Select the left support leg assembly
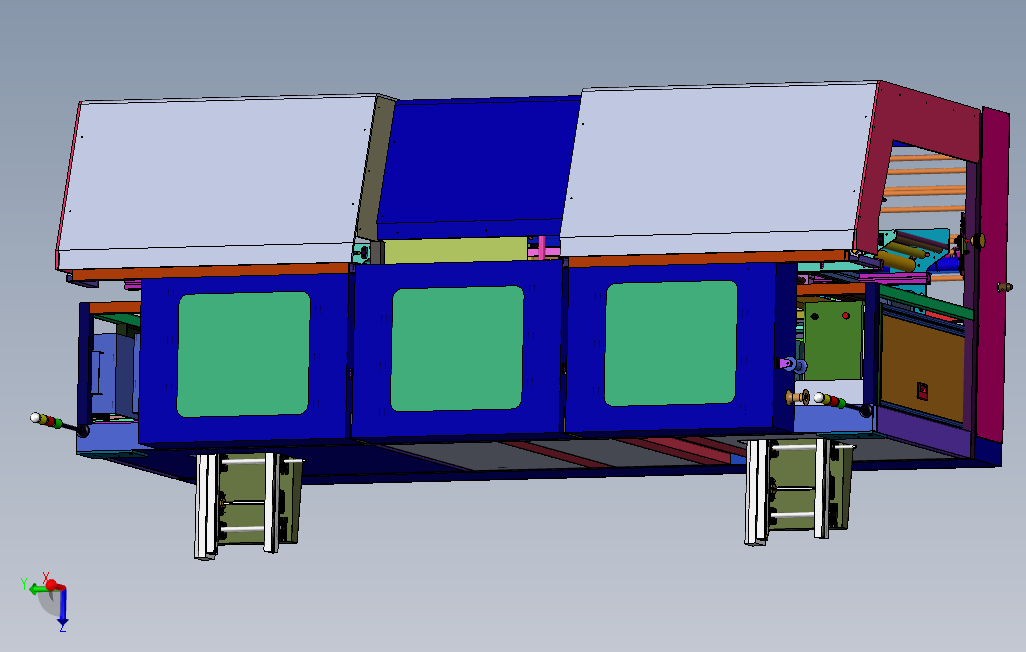 tap(249, 504)
